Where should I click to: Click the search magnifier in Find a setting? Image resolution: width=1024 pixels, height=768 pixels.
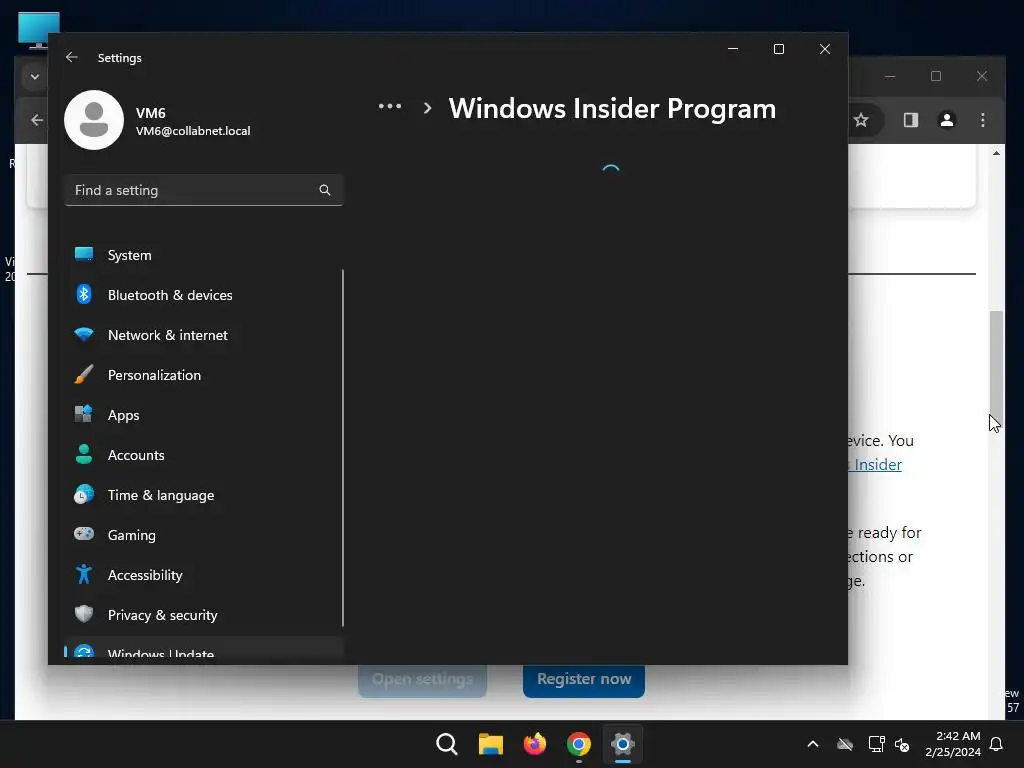pos(325,190)
